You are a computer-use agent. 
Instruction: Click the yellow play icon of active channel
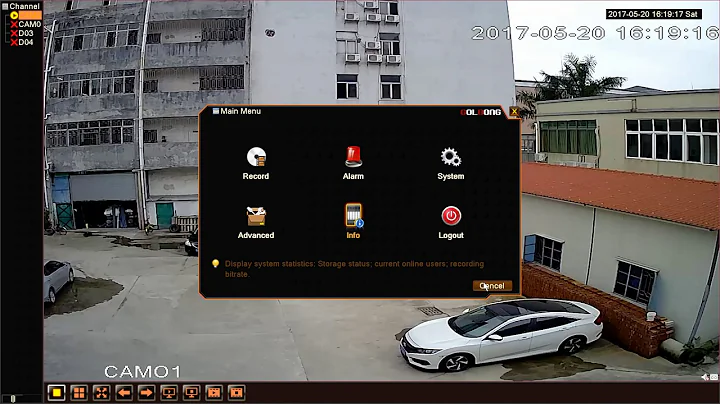14,15
